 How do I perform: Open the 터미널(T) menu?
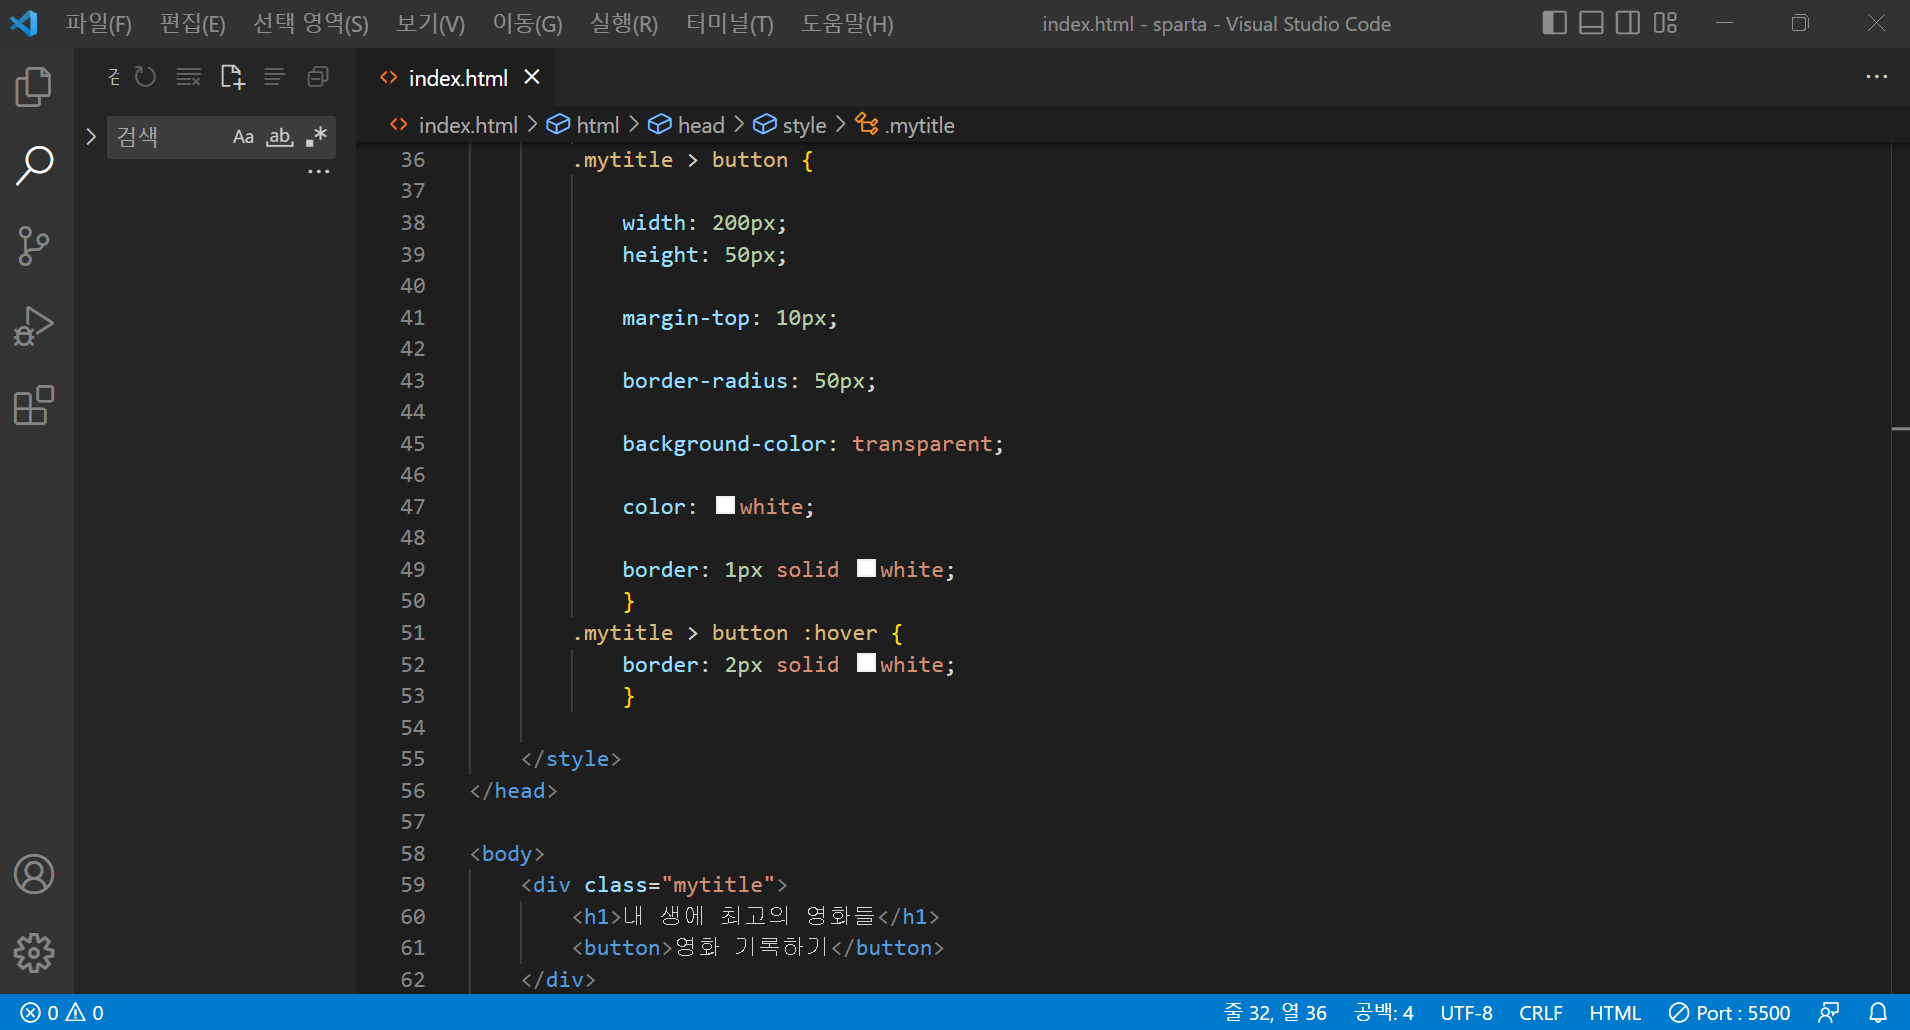[730, 23]
